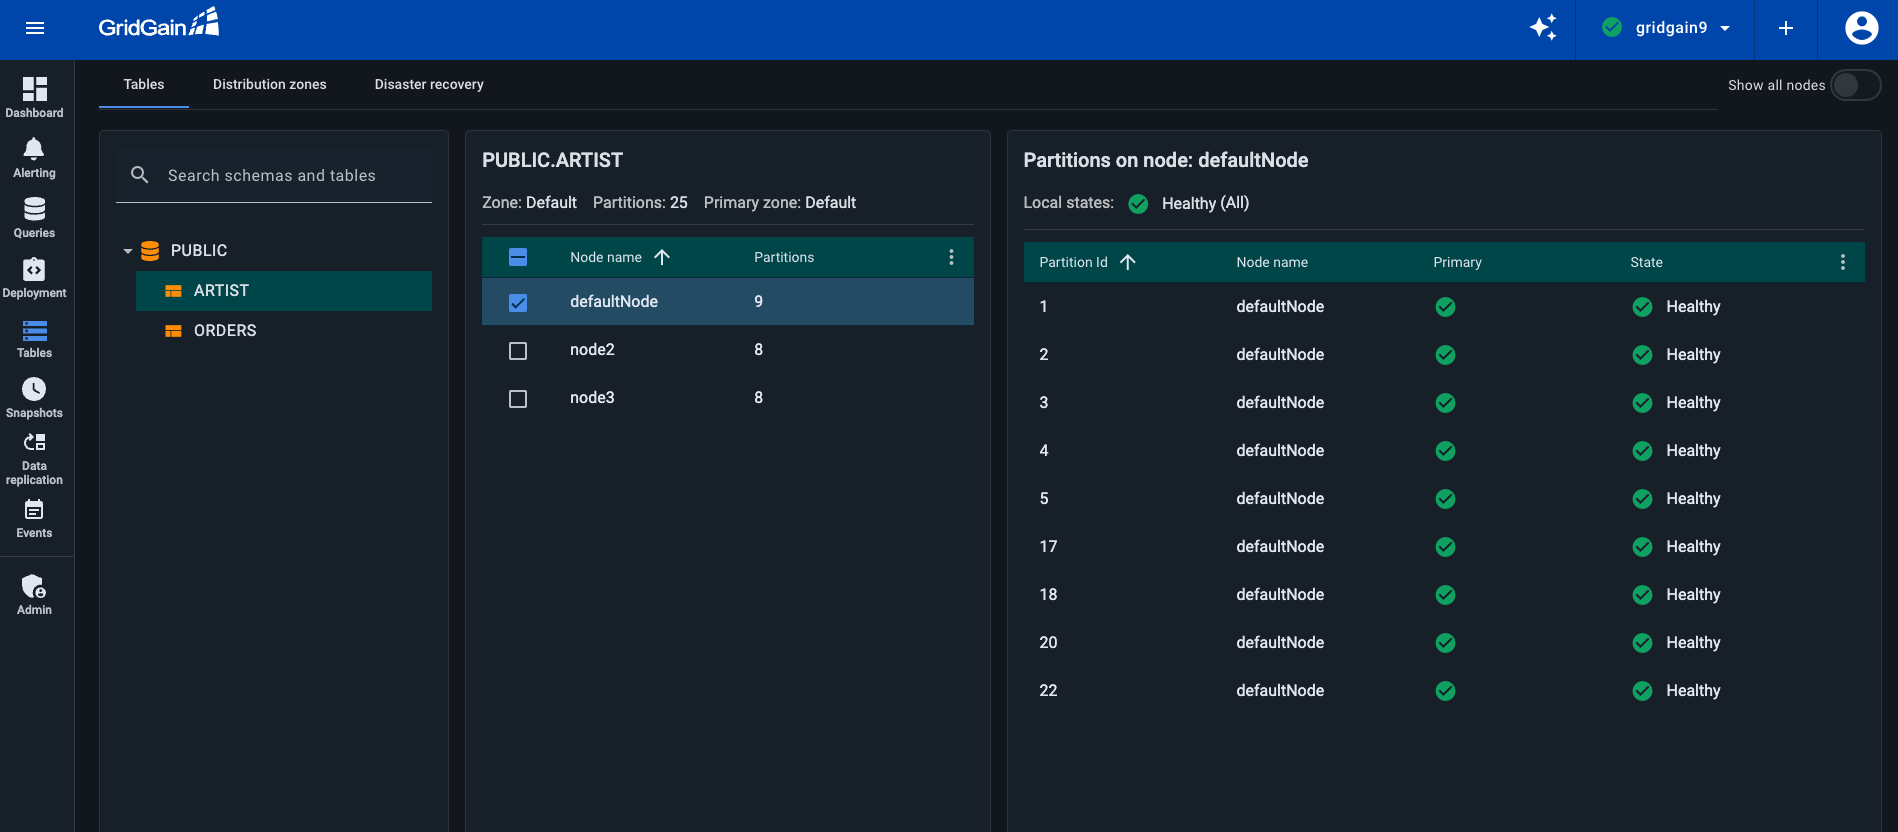Check the node2 row checkbox

(x=518, y=351)
